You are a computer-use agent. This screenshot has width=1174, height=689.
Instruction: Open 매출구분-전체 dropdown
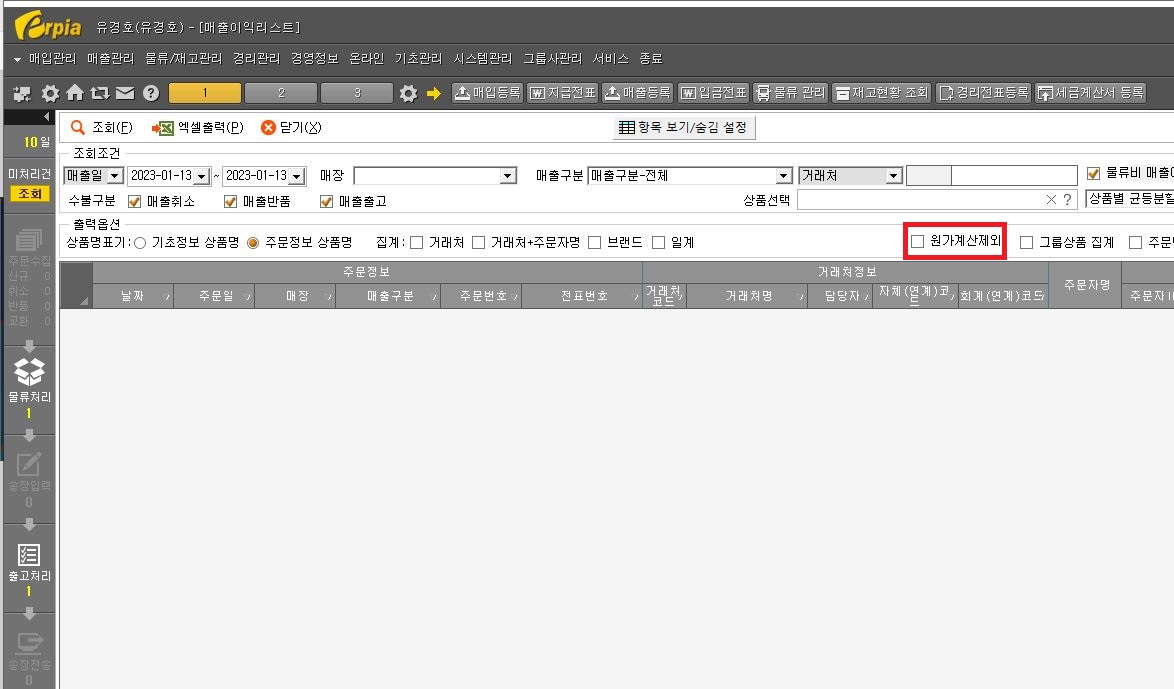(x=784, y=176)
